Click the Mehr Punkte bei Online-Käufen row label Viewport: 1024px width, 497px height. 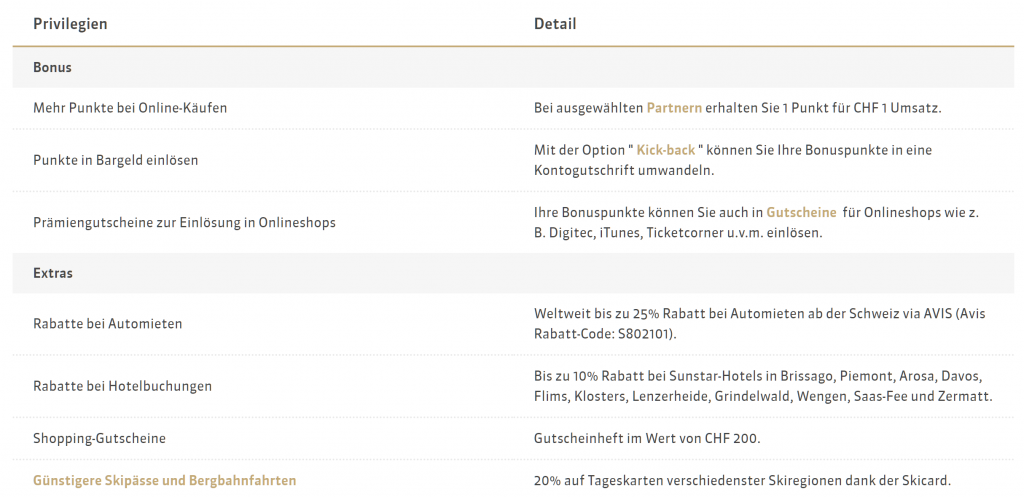[x=130, y=108]
